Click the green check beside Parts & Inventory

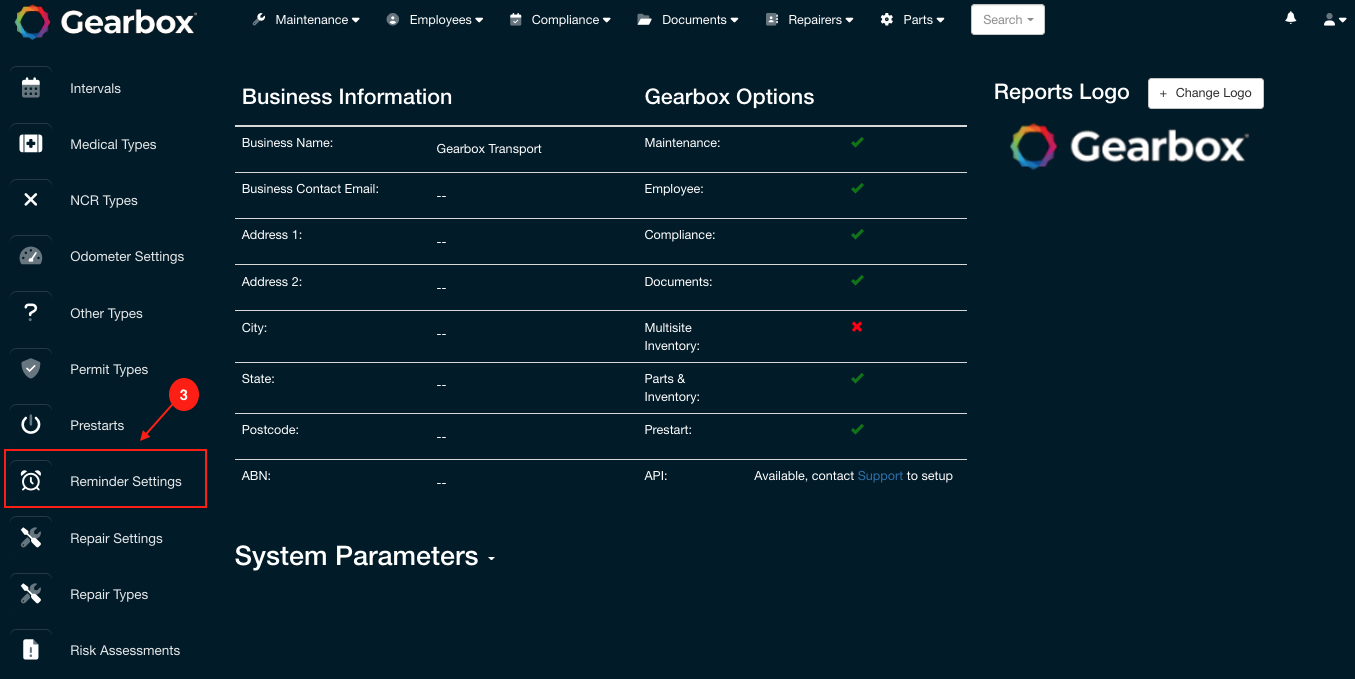(x=857, y=378)
